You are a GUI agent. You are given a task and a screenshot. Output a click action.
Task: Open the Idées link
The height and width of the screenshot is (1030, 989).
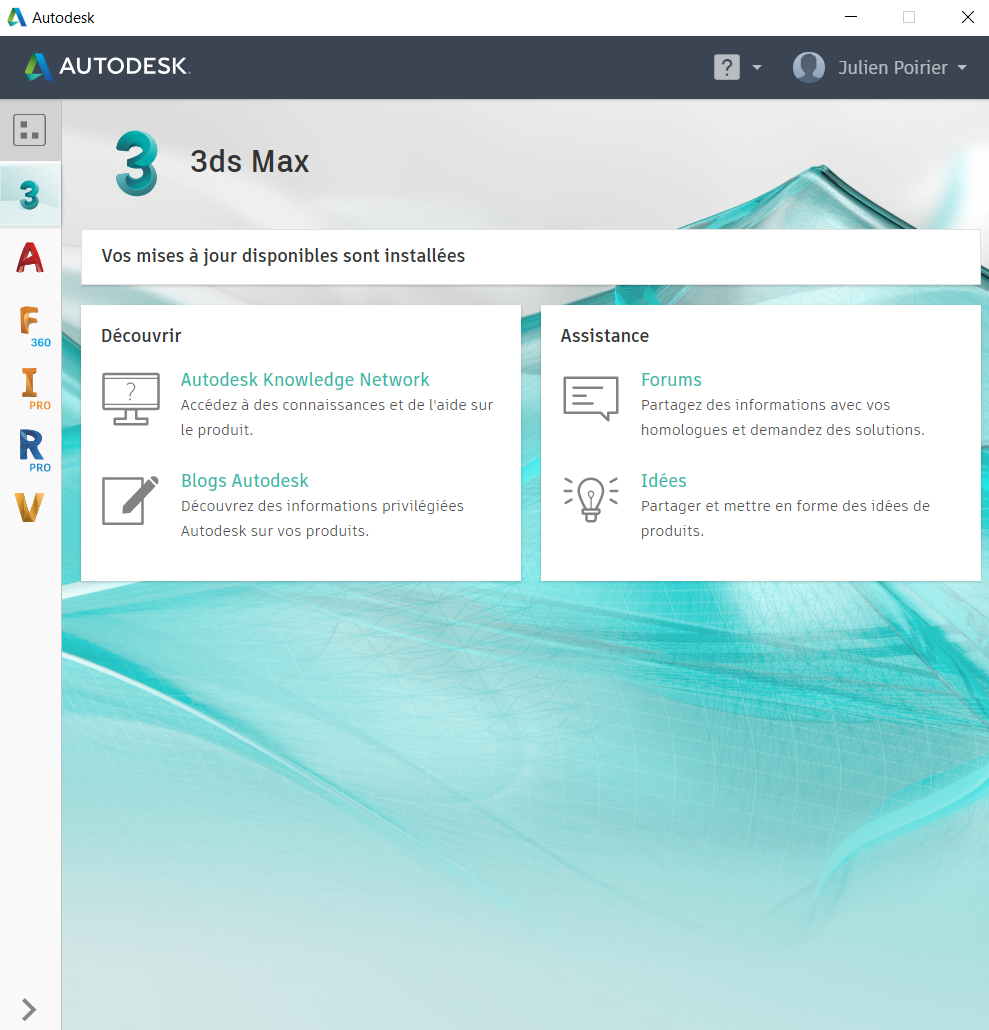tap(663, 481)
